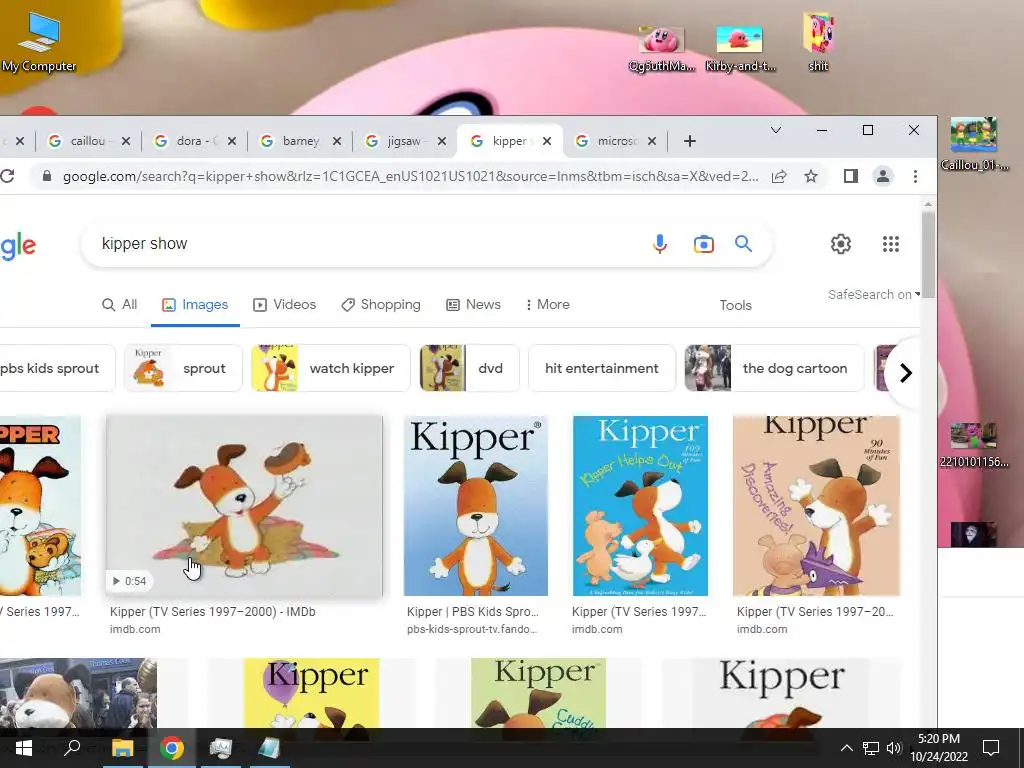Image resolution: width=1024 pixels, height=768 pixels.
Task: Close the kipper tab
Action: tap(547, 141)
